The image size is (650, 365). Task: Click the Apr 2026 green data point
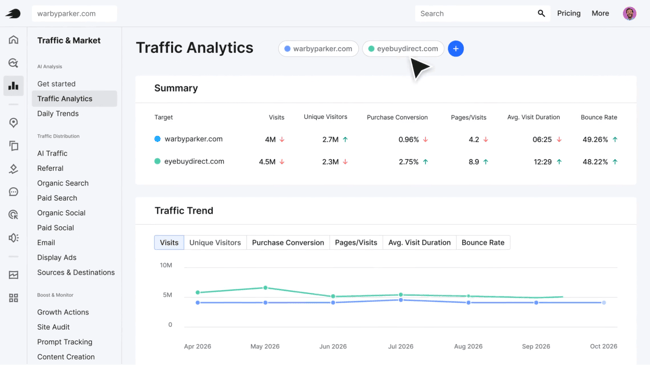pos(198,292)
